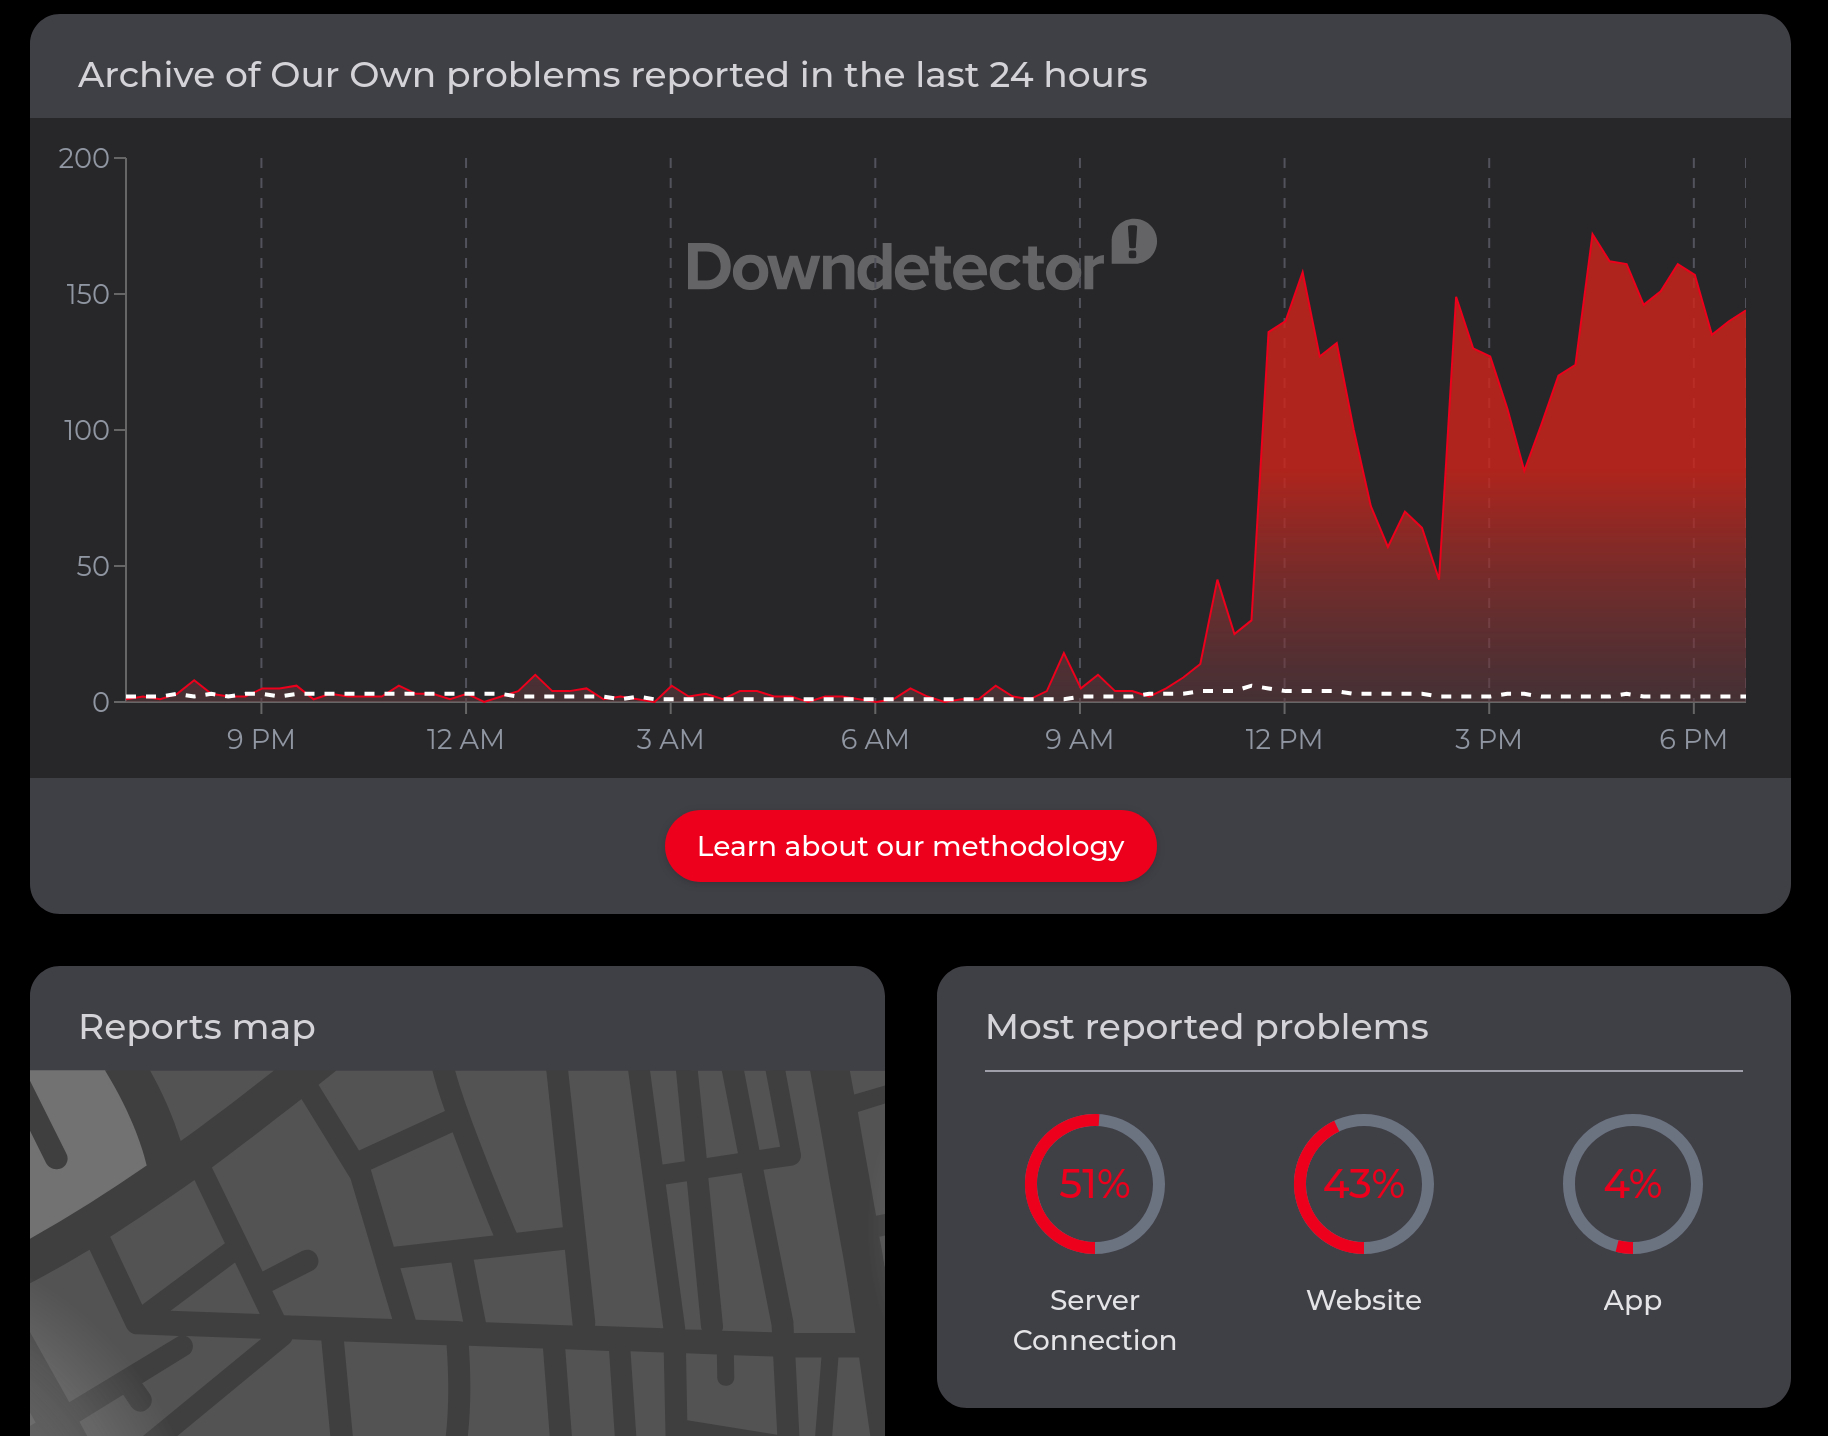Click the Archive of Our Own chart title

(613, 75)
